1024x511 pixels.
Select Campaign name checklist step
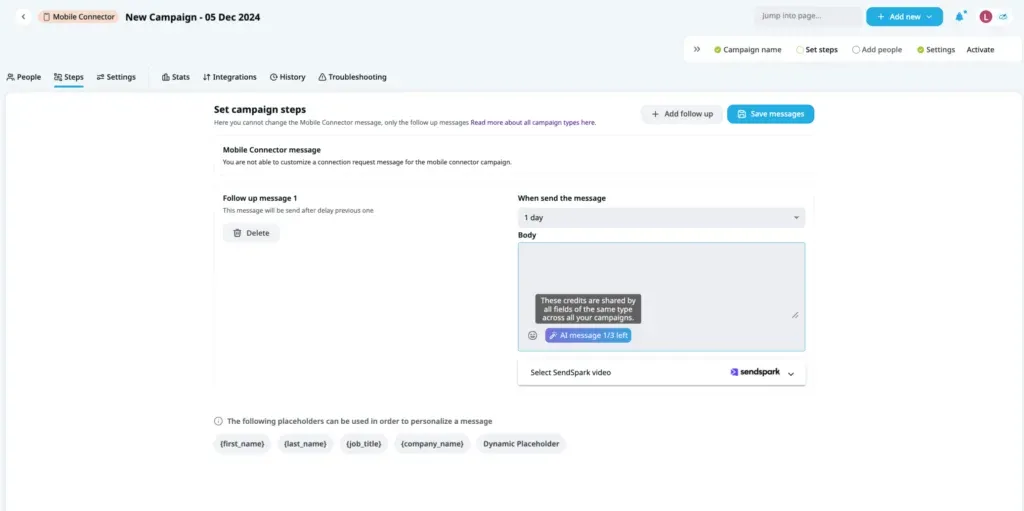(748, 50)
